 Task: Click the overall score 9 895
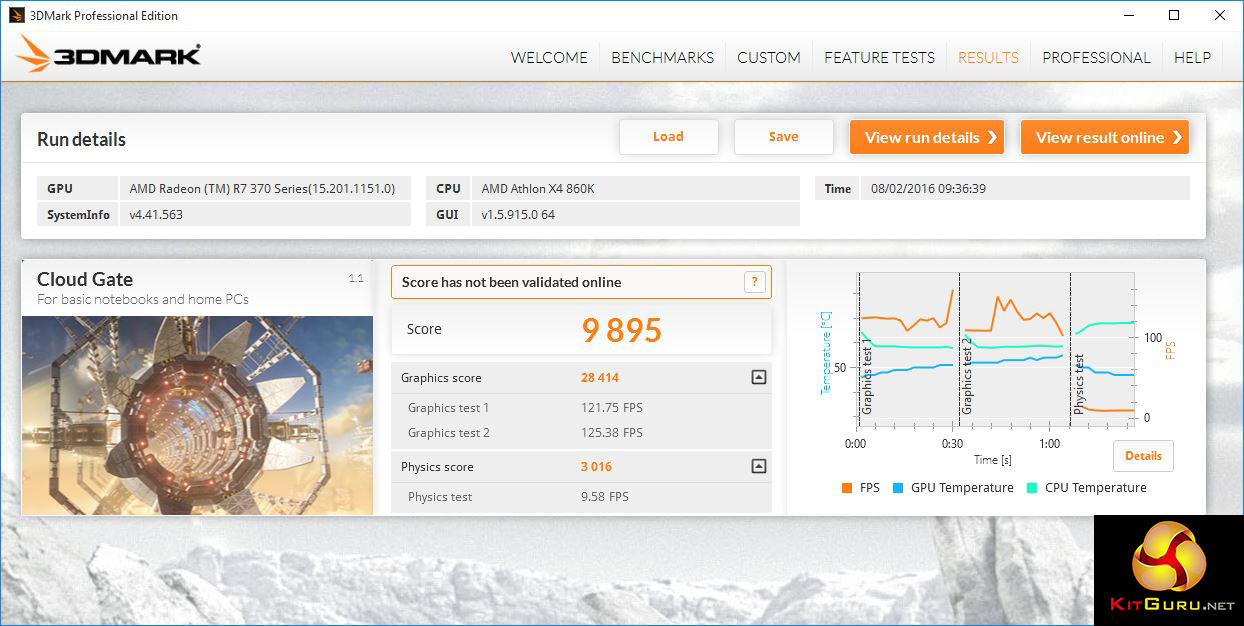coord(622,330)
